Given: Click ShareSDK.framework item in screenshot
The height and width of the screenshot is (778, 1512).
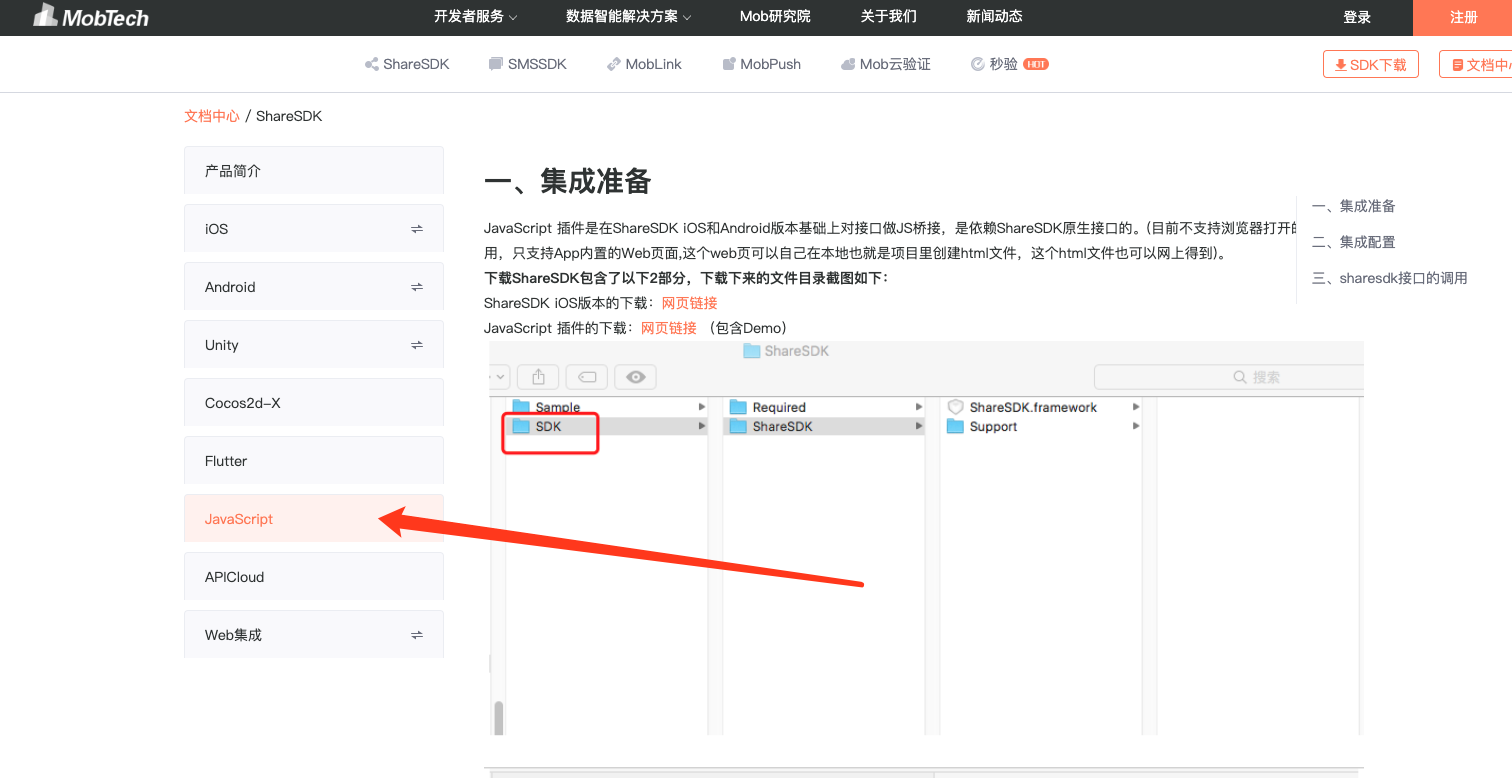Looking at the screenshot, I should 1021,407.
